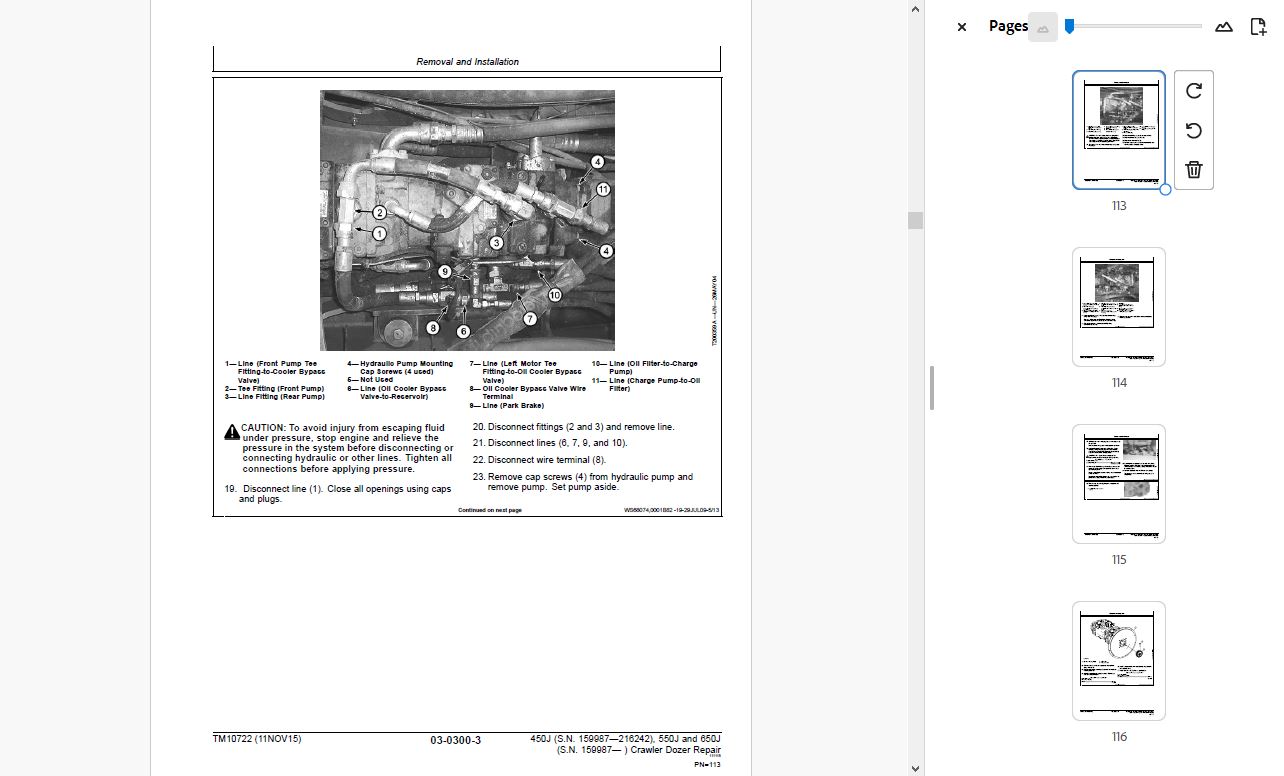The image size is (1284, 776).
Task: Click the document scrollbar down arrow
Action: (x=915, y=768)
